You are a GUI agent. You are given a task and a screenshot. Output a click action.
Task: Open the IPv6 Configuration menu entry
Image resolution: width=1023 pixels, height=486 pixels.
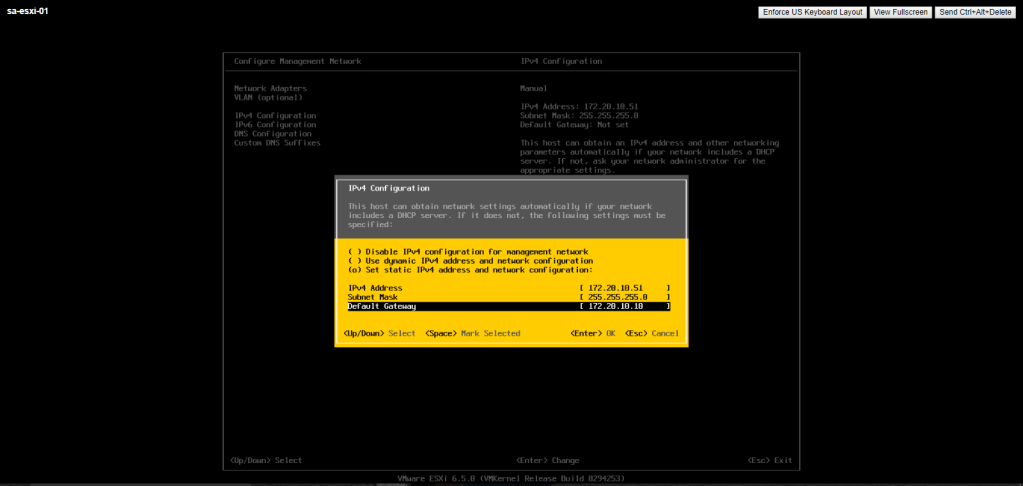coord(274,124)
